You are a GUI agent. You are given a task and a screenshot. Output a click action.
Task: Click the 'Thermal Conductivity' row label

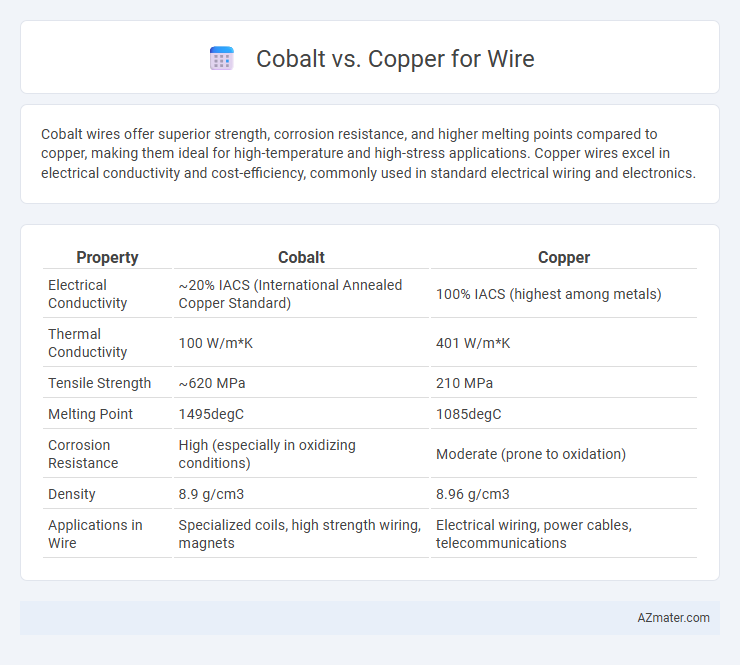pos(88,343)
